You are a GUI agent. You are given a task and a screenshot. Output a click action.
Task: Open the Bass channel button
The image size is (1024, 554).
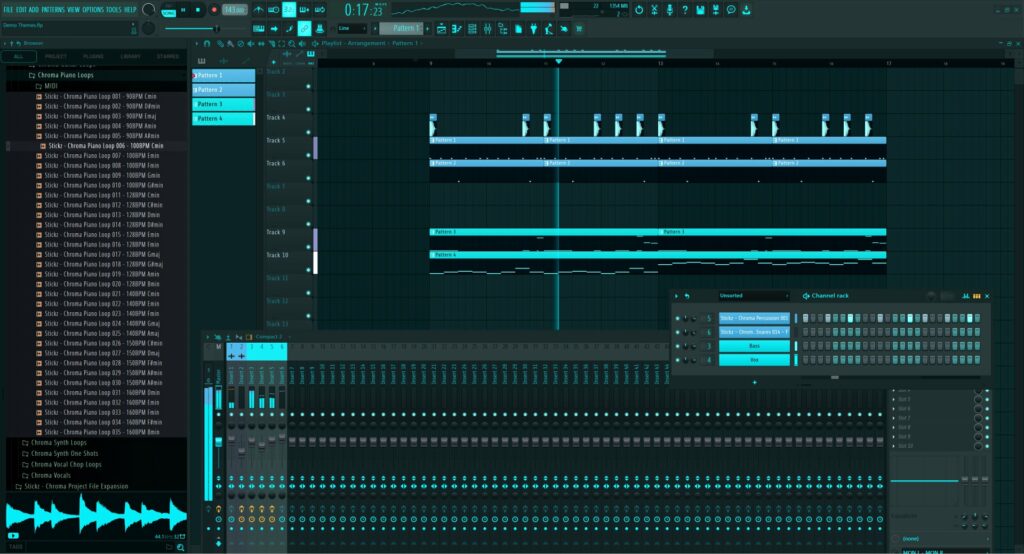pos(754,346)
